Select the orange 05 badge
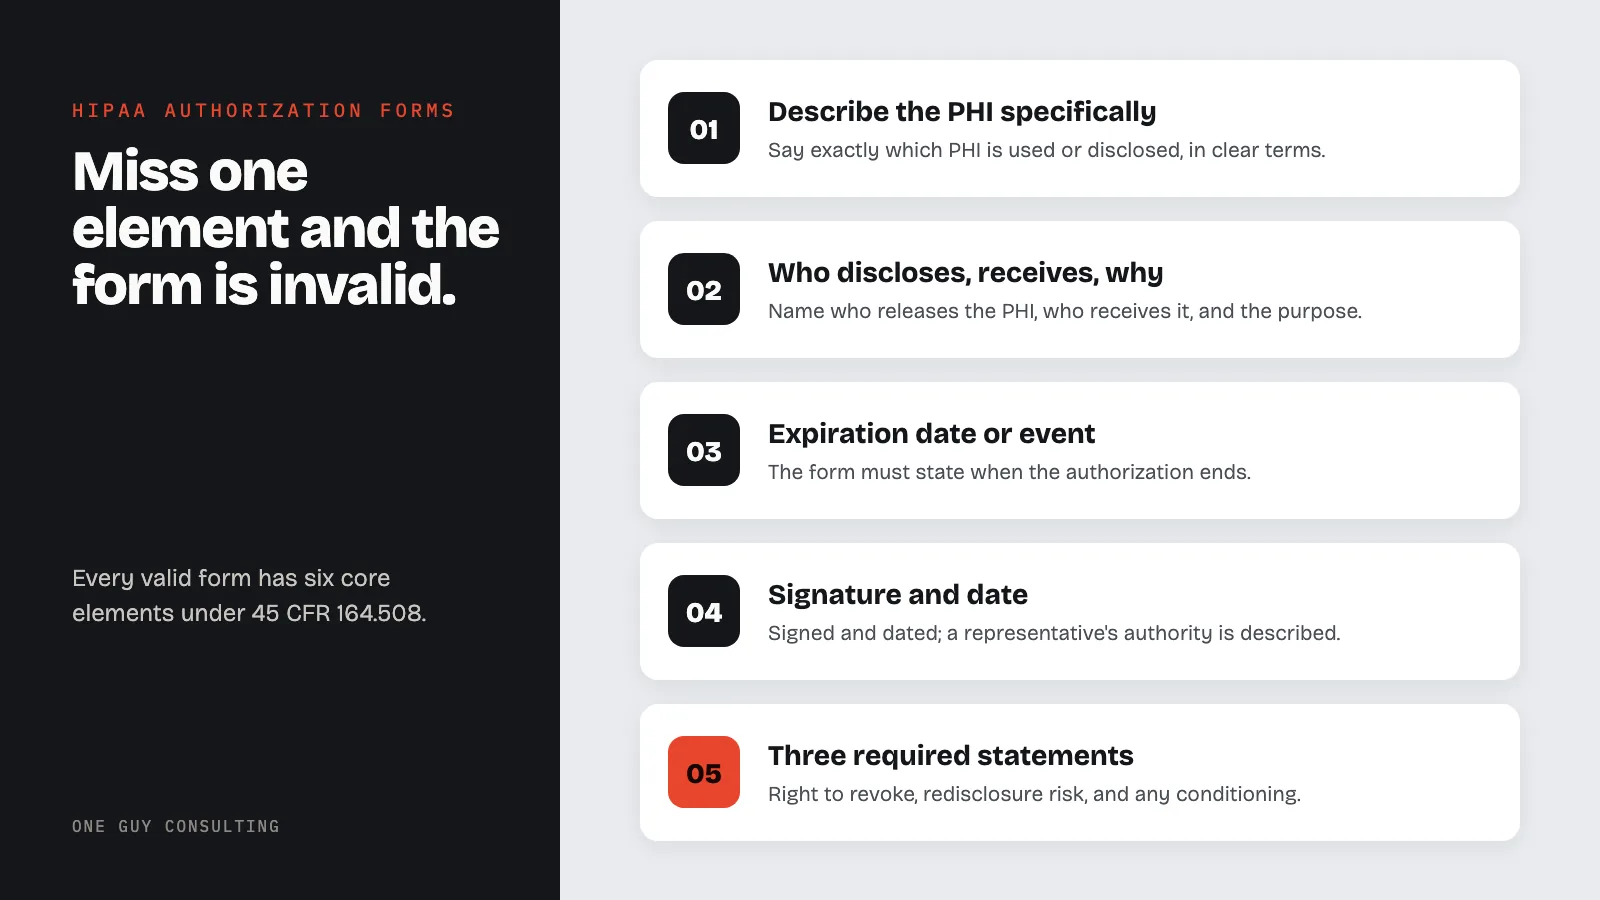The image size is (1600, 900). click(x=704, y=772)
